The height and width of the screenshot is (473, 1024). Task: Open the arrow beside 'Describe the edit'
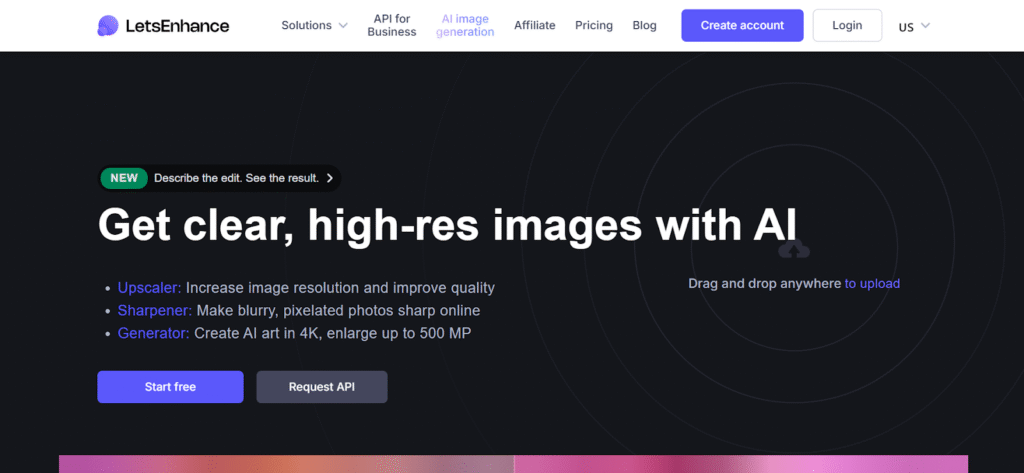(330, 178)
